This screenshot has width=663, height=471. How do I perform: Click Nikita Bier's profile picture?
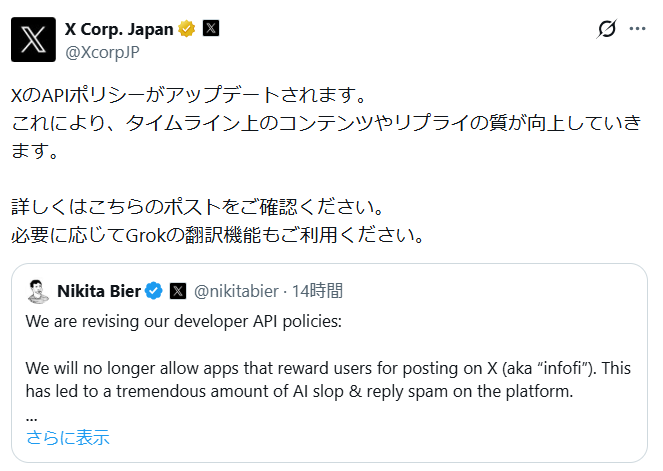(39, 291)
